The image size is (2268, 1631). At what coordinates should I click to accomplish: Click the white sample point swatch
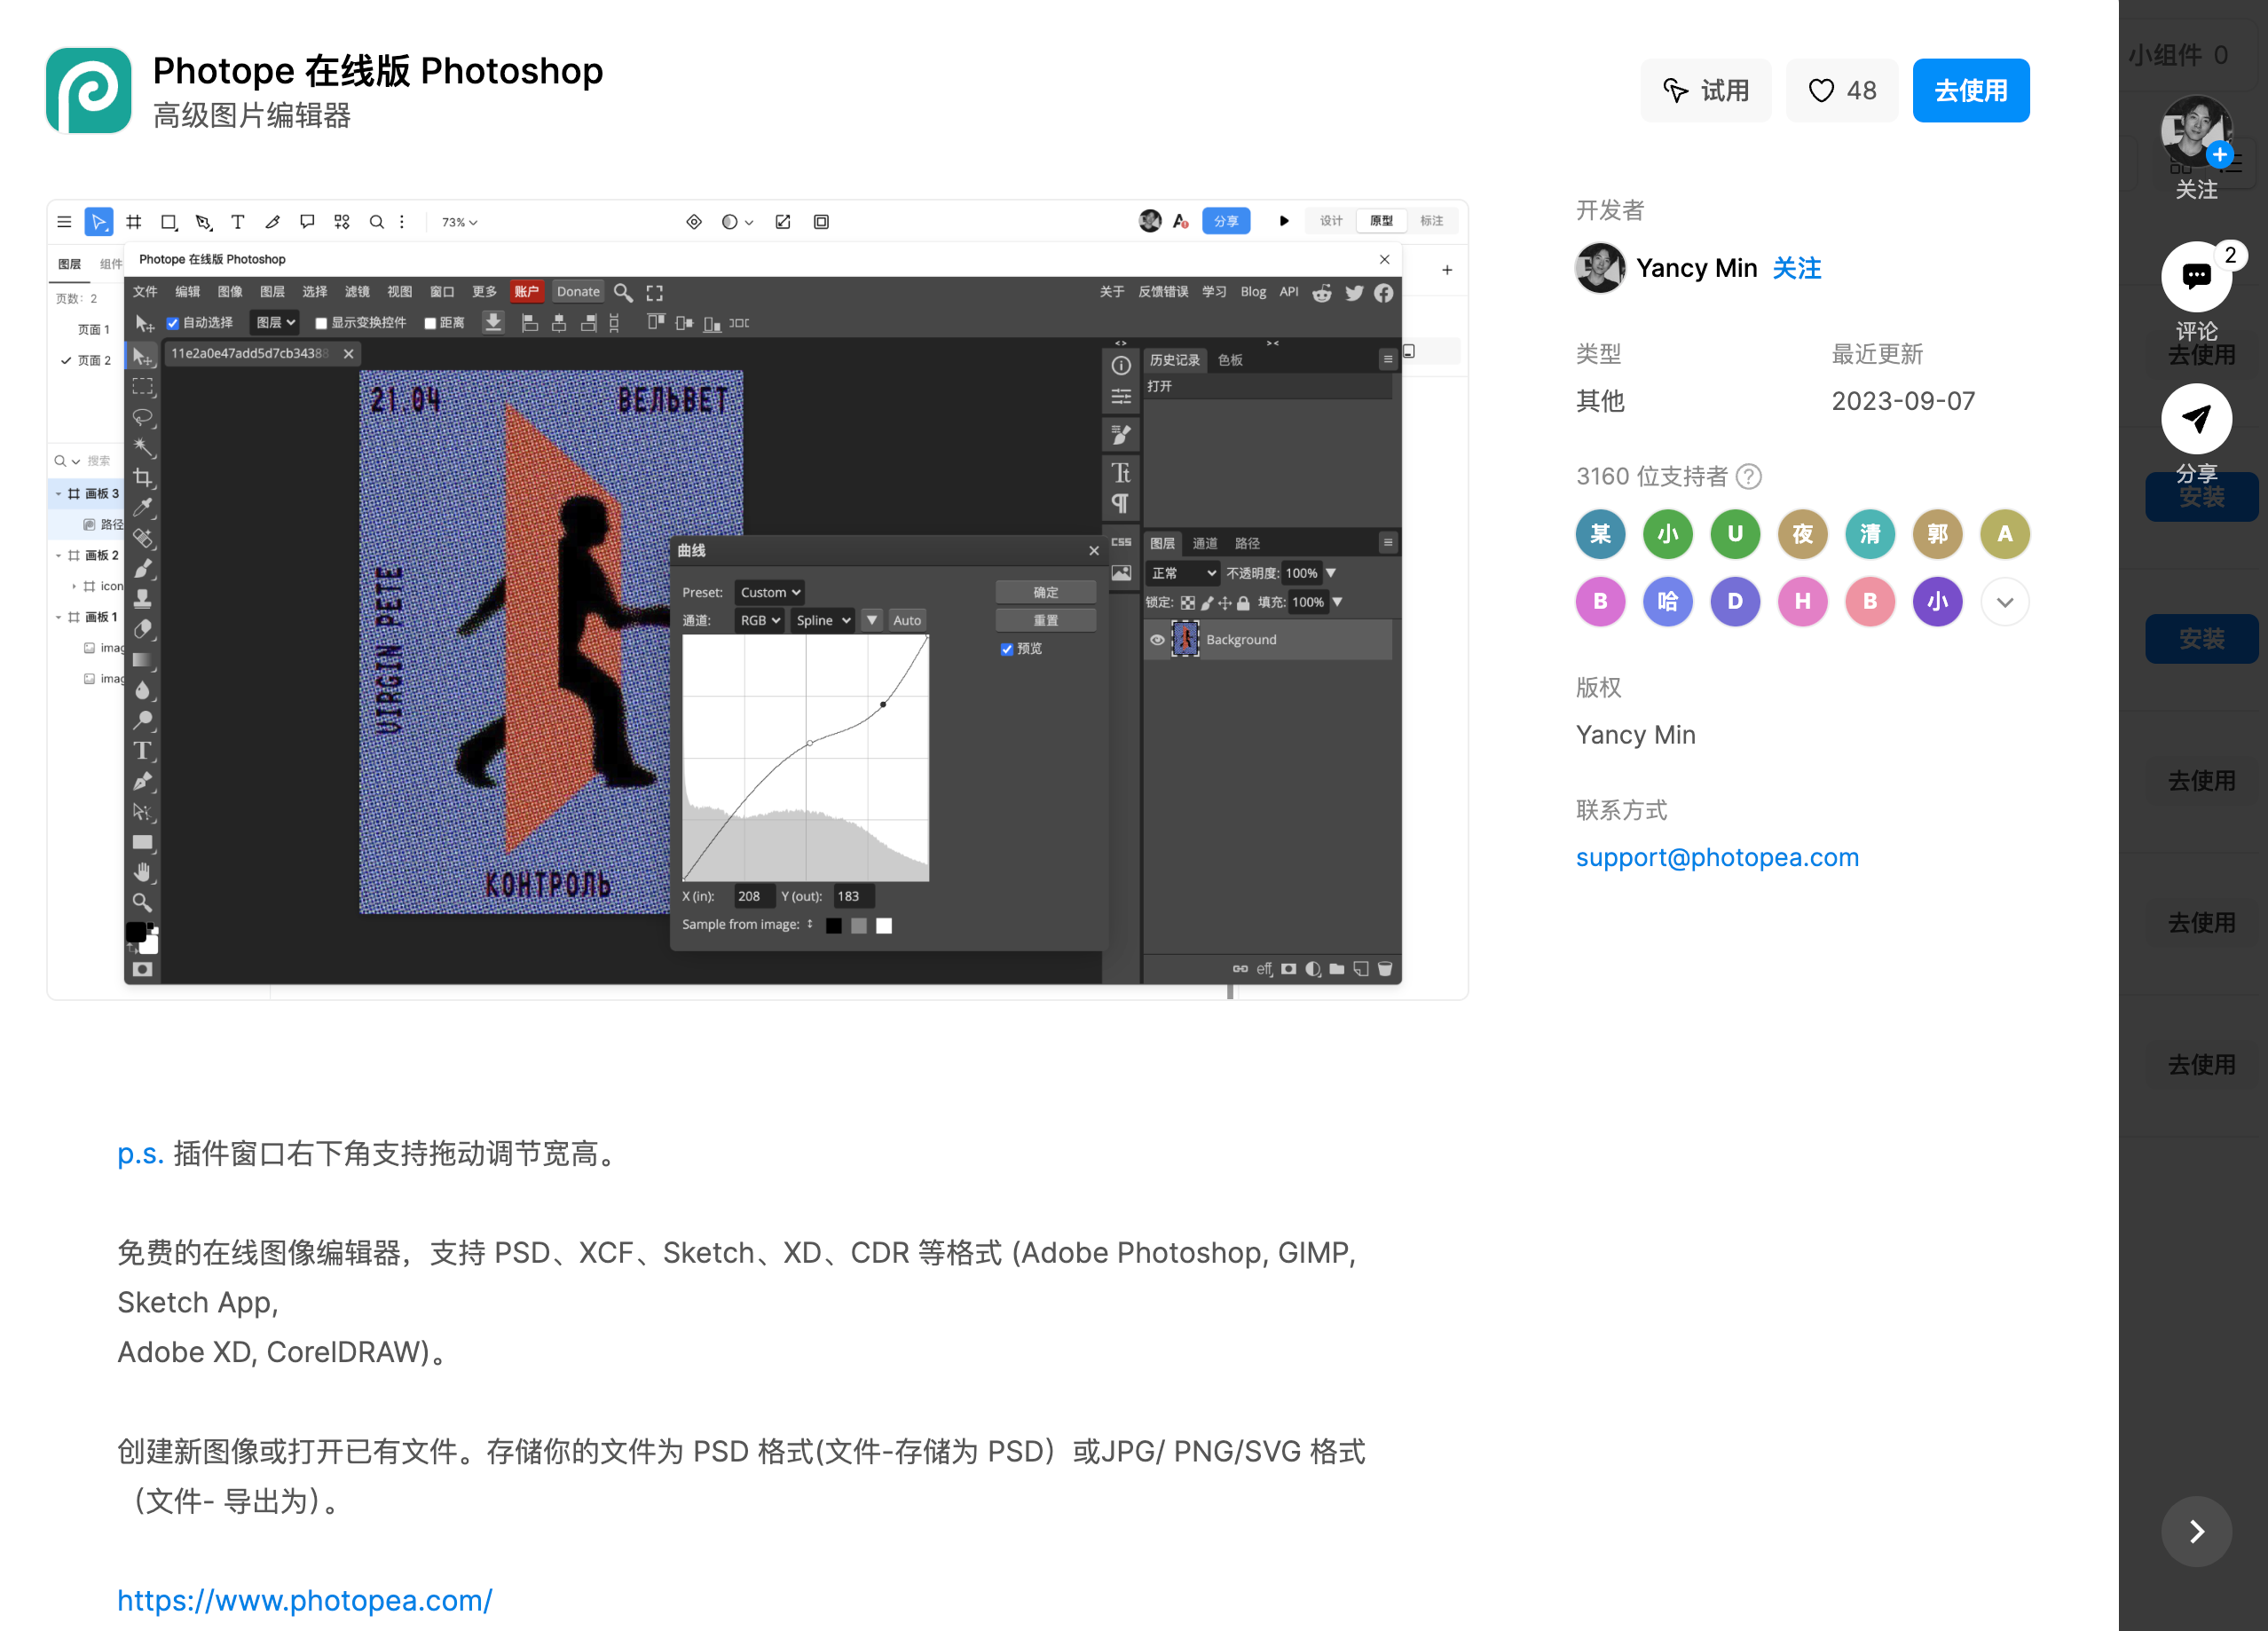(884, 925)
